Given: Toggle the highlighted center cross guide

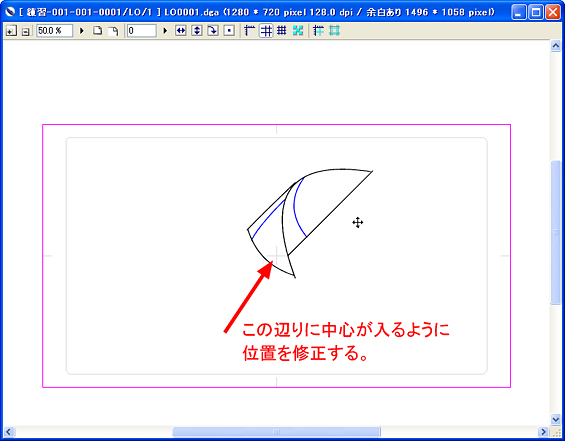Looking at the screenshot, I should 266,31.
